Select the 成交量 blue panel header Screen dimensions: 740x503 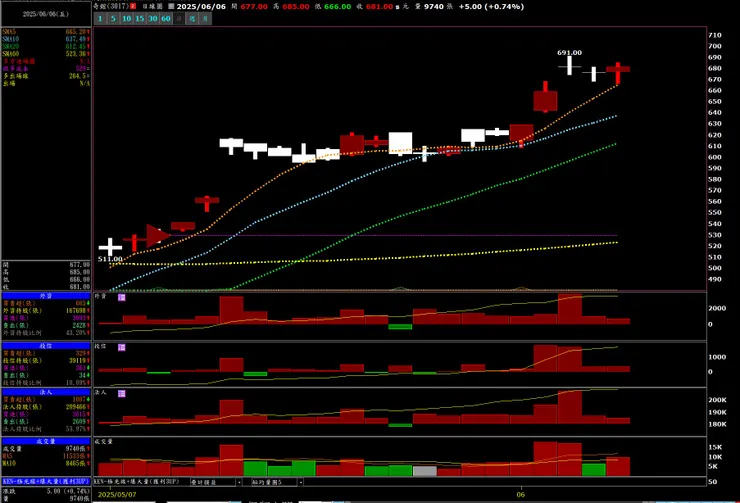point(46,441)
